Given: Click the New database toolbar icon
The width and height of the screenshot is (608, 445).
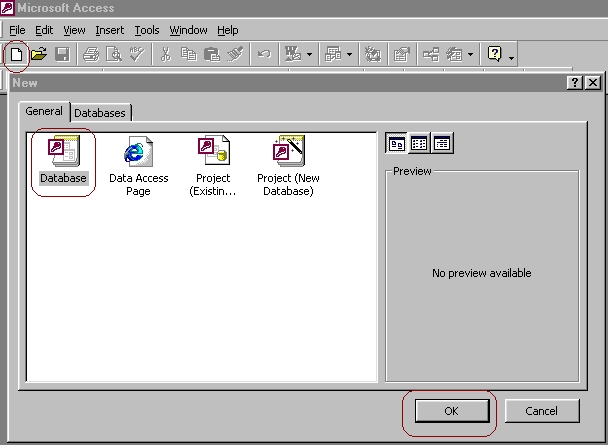Looking at the screenshot, I should tap(16, 54).
